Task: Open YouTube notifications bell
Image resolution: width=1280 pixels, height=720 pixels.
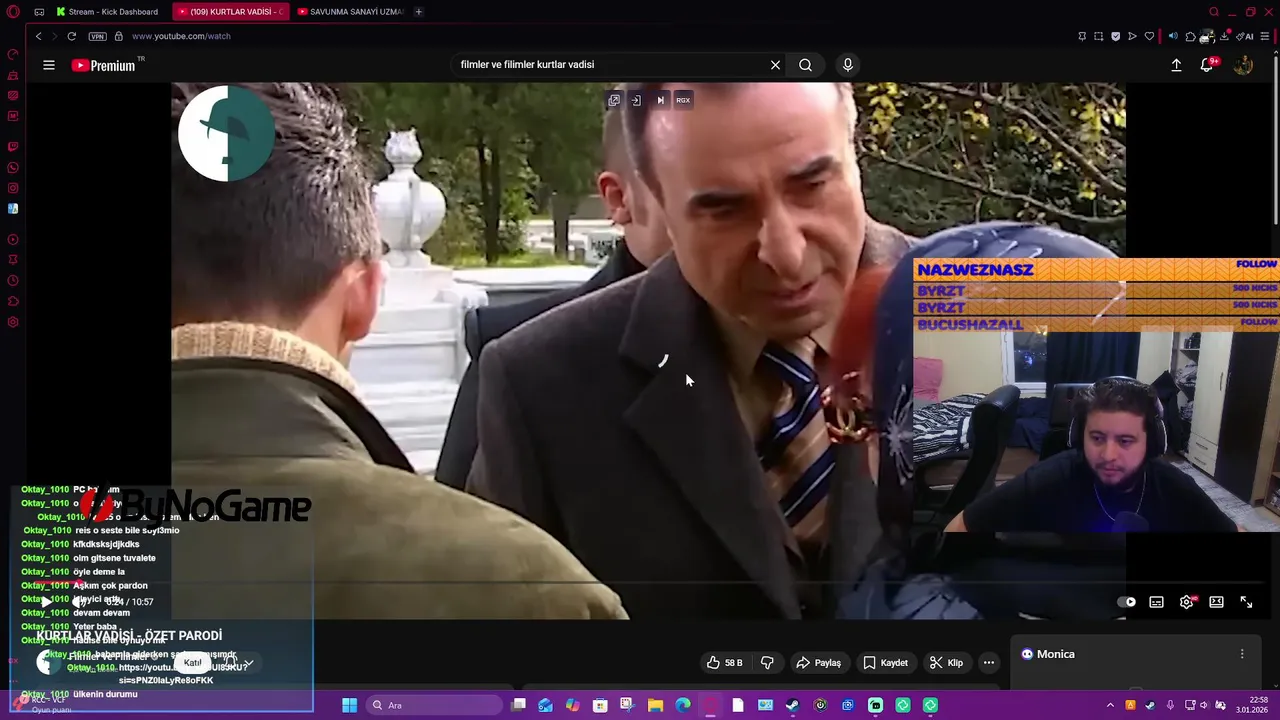Action: coord(1207,65)
